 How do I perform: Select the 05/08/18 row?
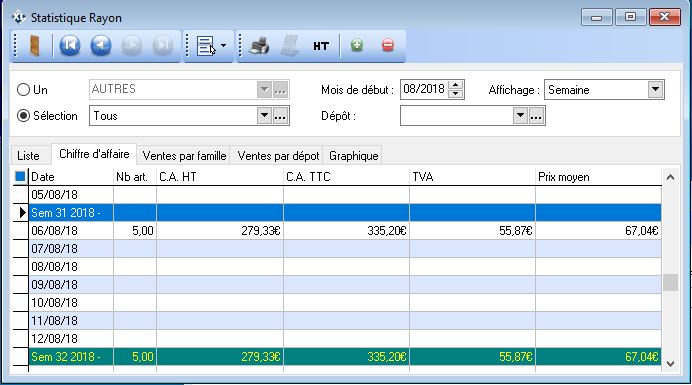click(x=345, y=195)
